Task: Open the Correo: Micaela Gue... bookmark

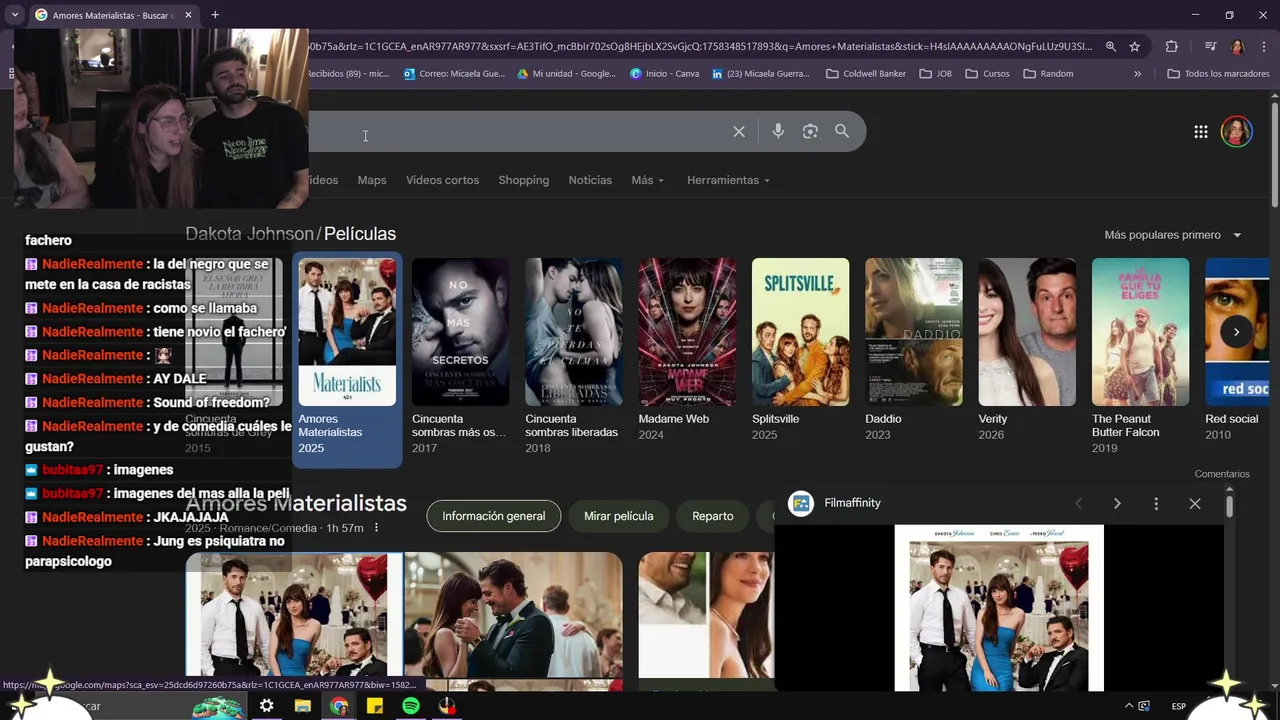Action: (x=454, y=73)
